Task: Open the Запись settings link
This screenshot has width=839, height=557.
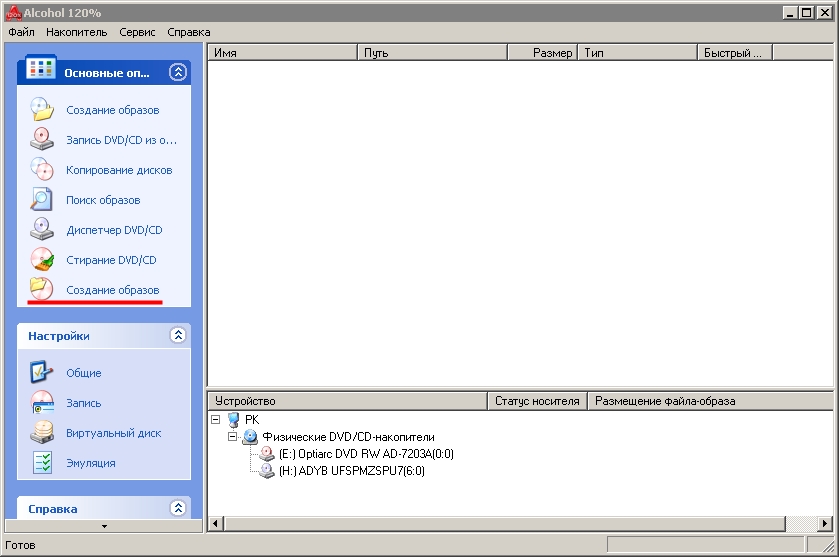Action: pos(83,403)
